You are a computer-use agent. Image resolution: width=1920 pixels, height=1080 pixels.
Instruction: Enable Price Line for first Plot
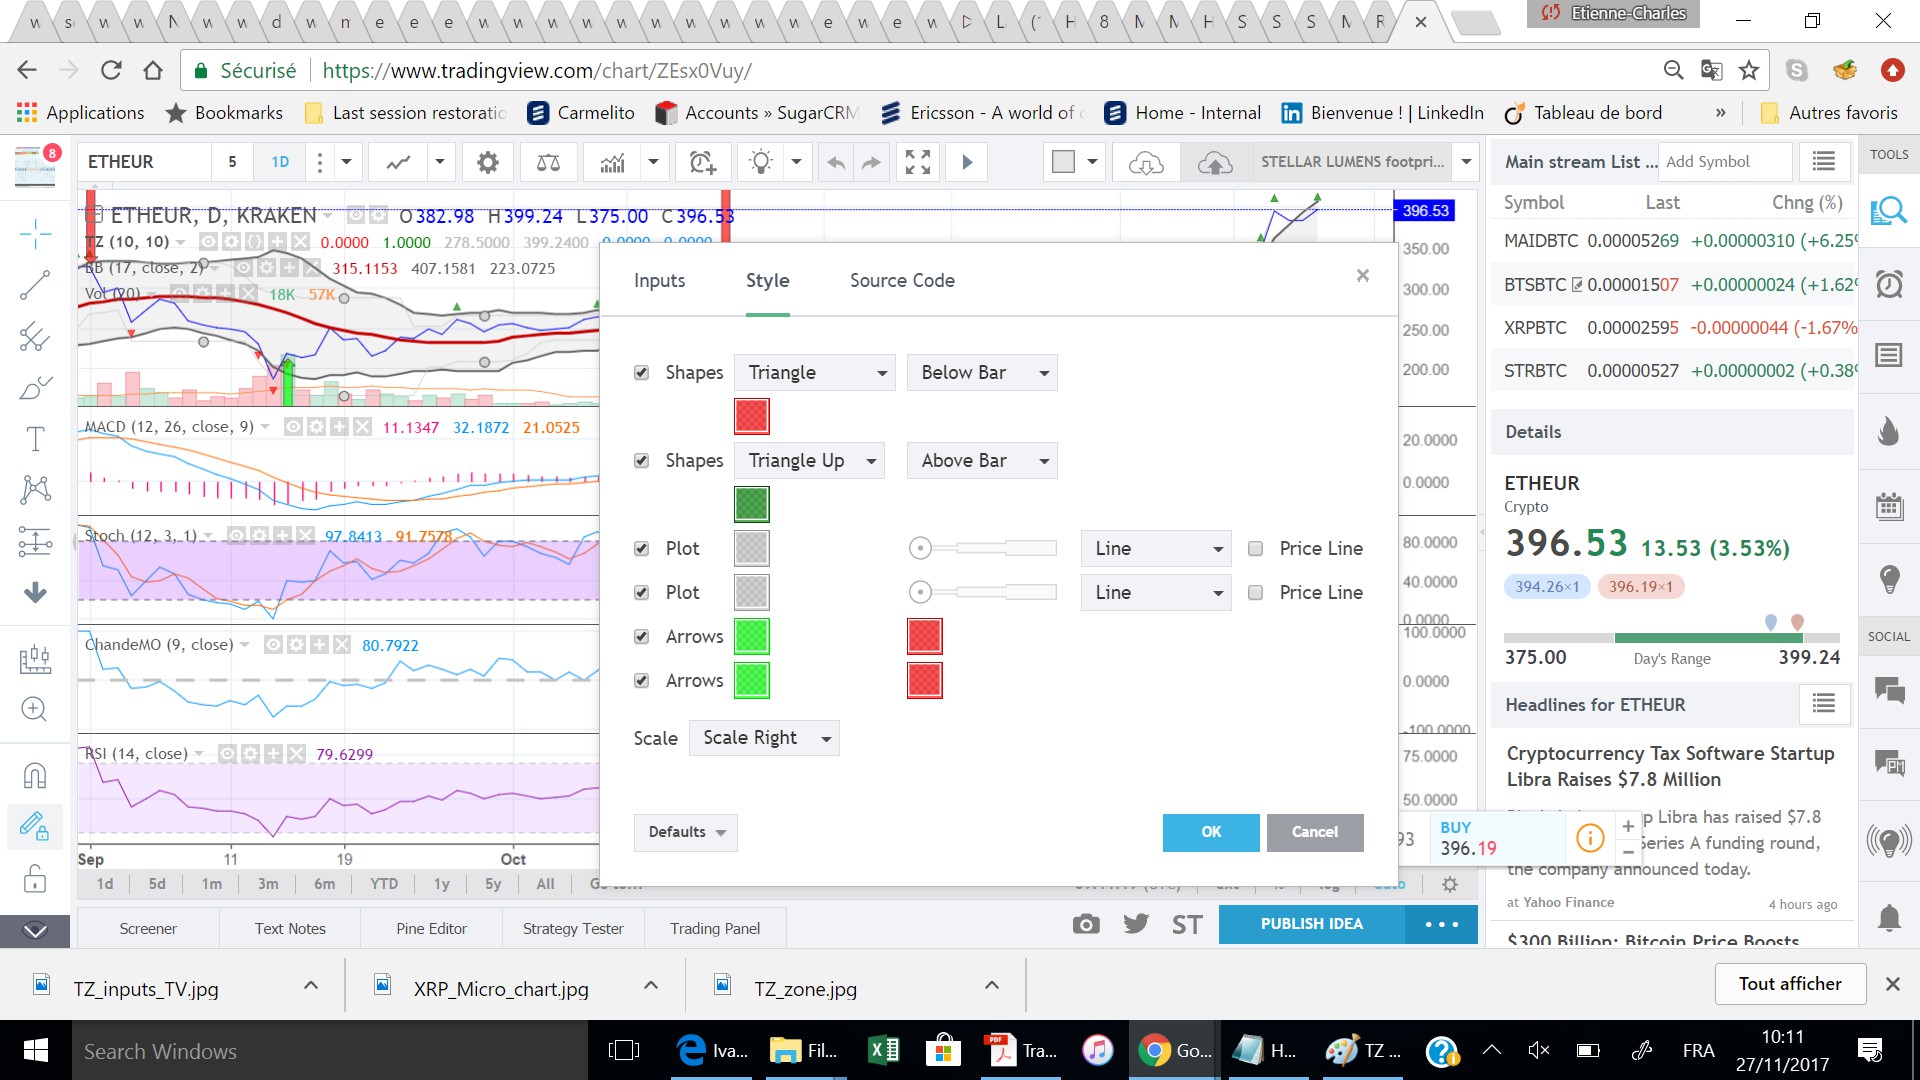[1256, 548]
